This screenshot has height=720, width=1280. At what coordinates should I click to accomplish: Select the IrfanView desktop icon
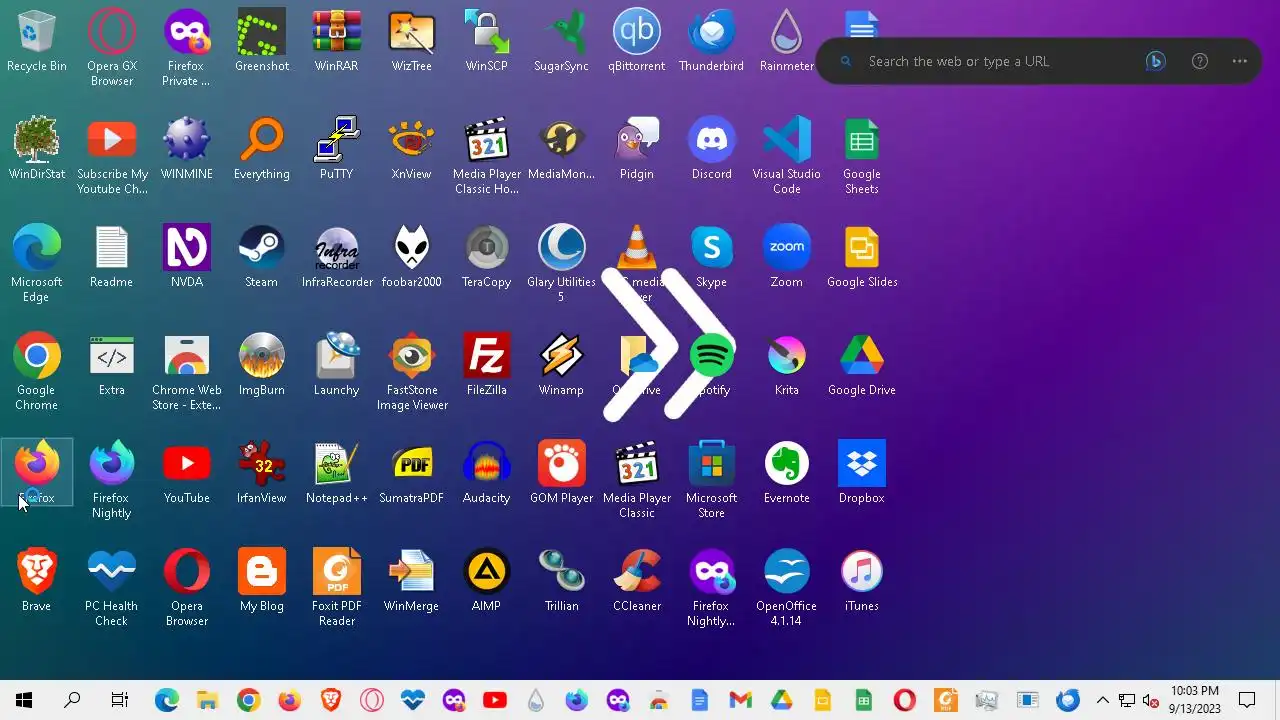(262, 474)
